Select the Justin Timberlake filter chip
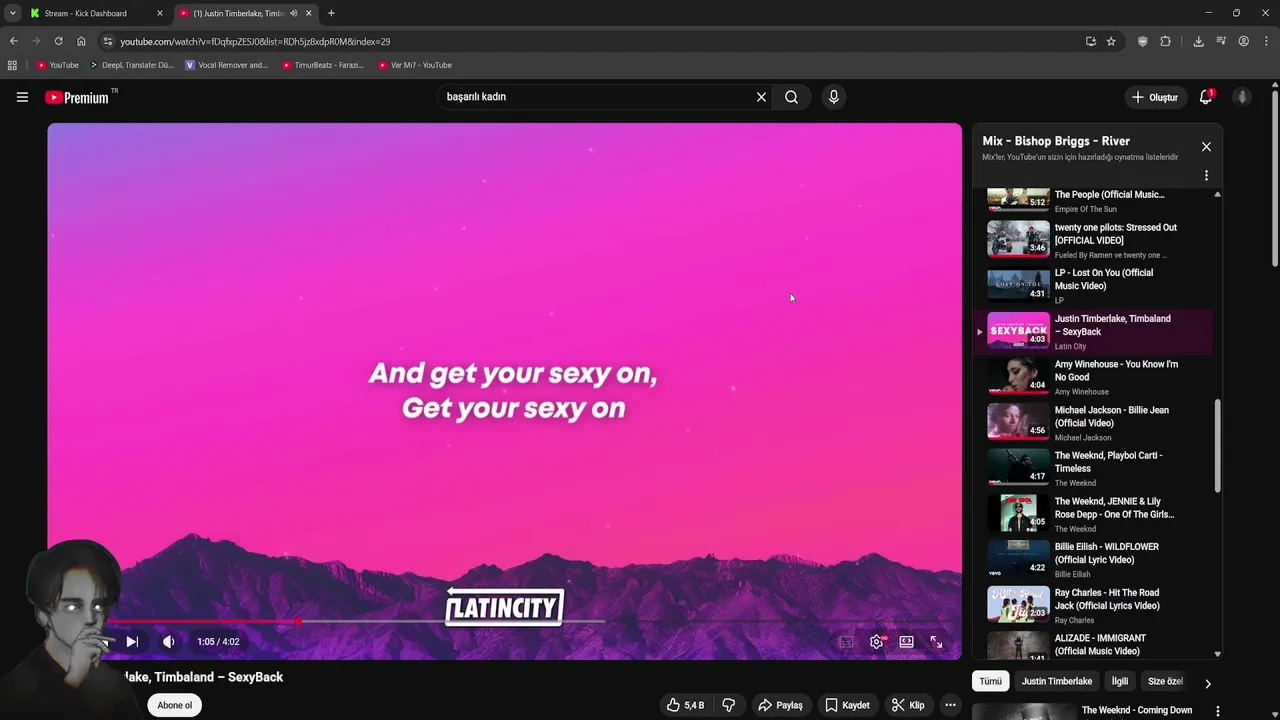 pyautogui.click(x=1056, y=681)
